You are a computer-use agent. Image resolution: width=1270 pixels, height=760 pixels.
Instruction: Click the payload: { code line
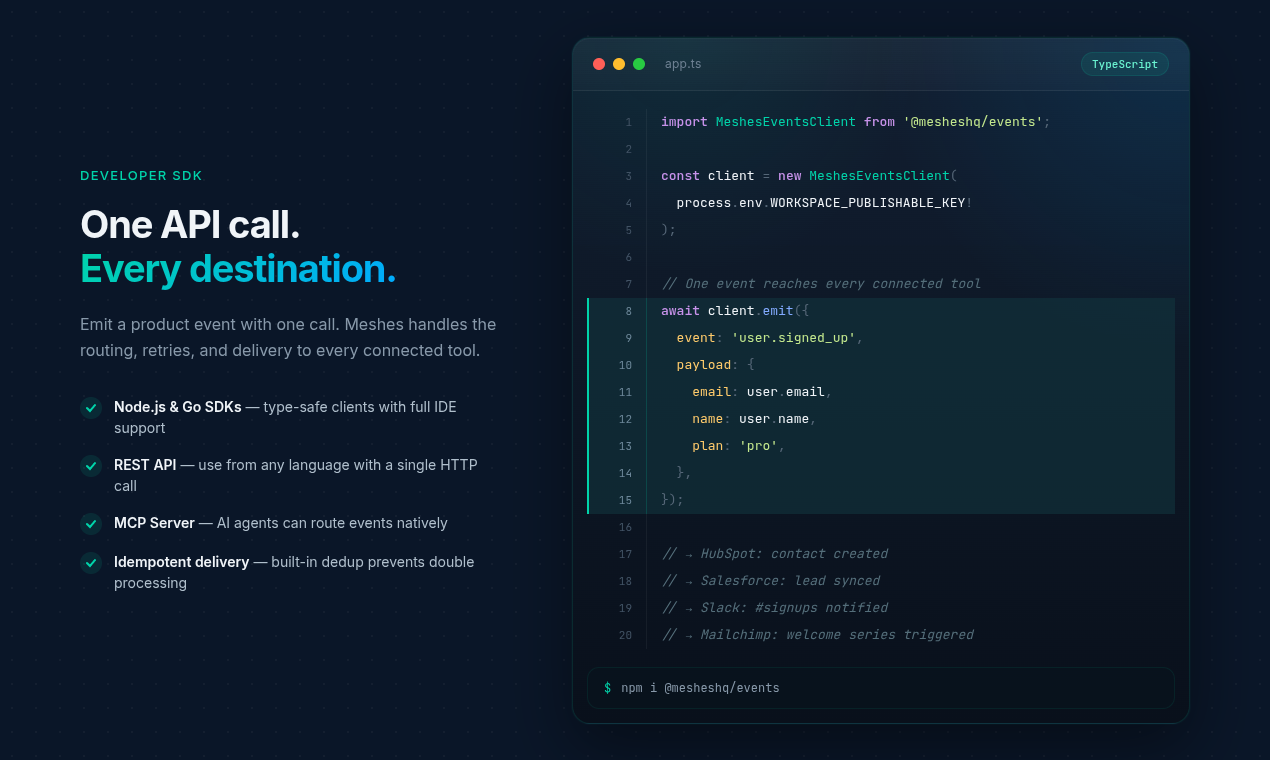715,365
